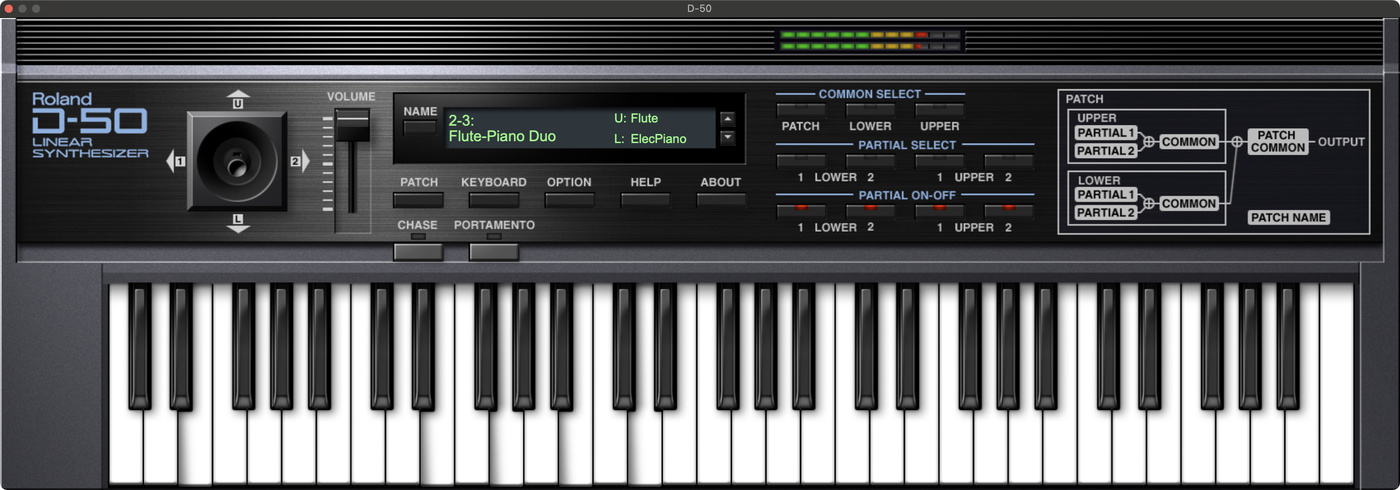The image size is (1400, 490).
Task: Click the first black key on the keyboard
Action: pyautogui.click(x=140, y=346)
